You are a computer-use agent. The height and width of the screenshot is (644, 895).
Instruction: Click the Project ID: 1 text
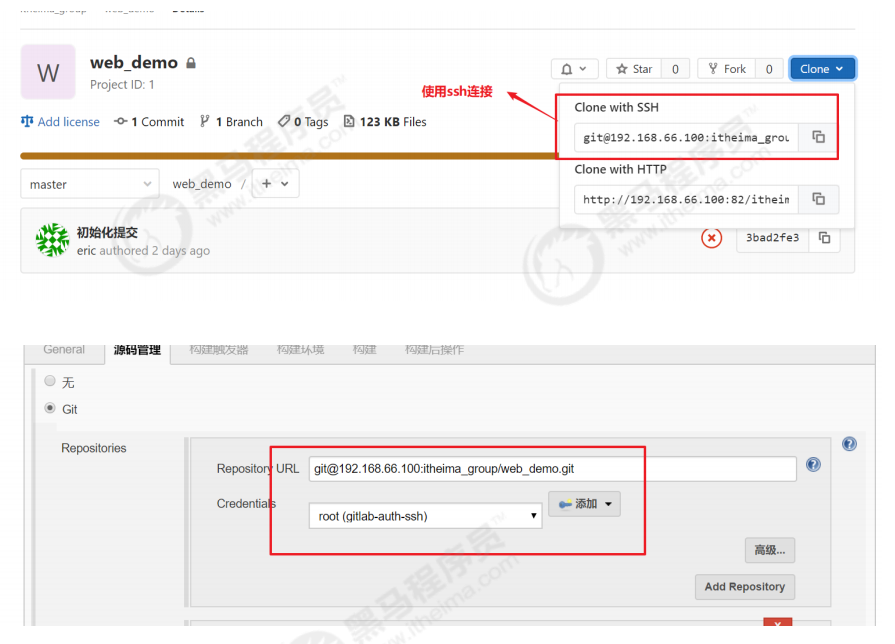[x=122, y=84]
